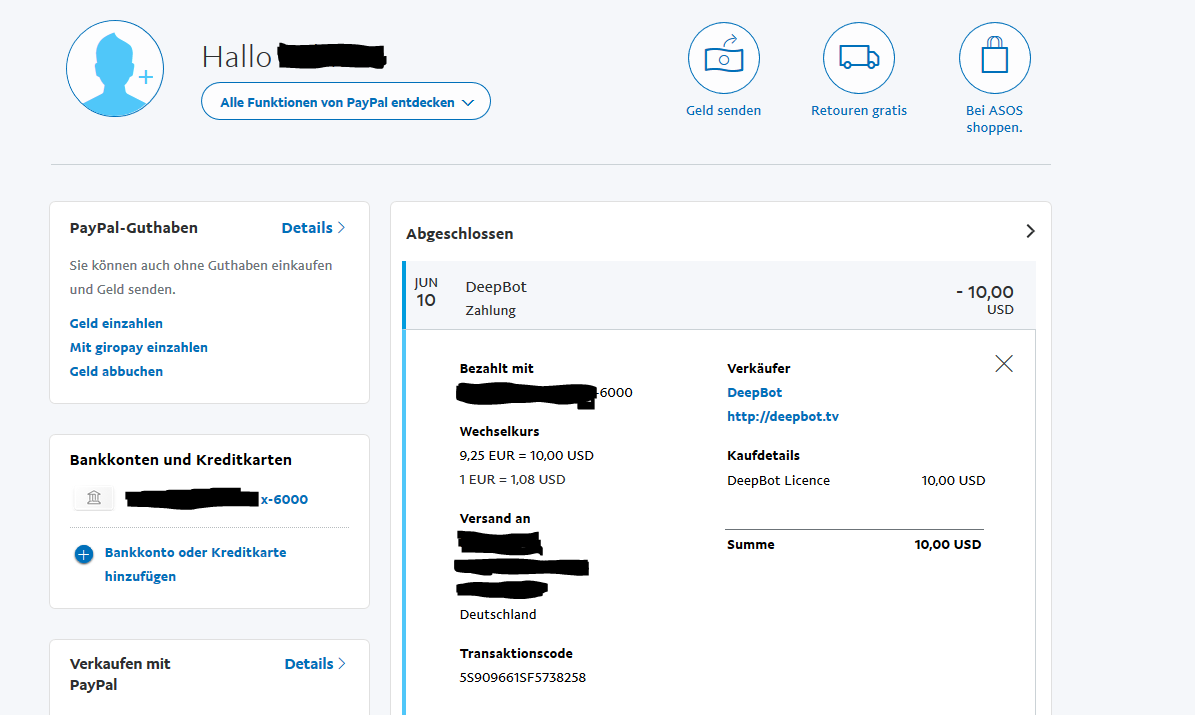Click the Bei ASOS shoppen label
1195x715 pixels.
[995, 119]
